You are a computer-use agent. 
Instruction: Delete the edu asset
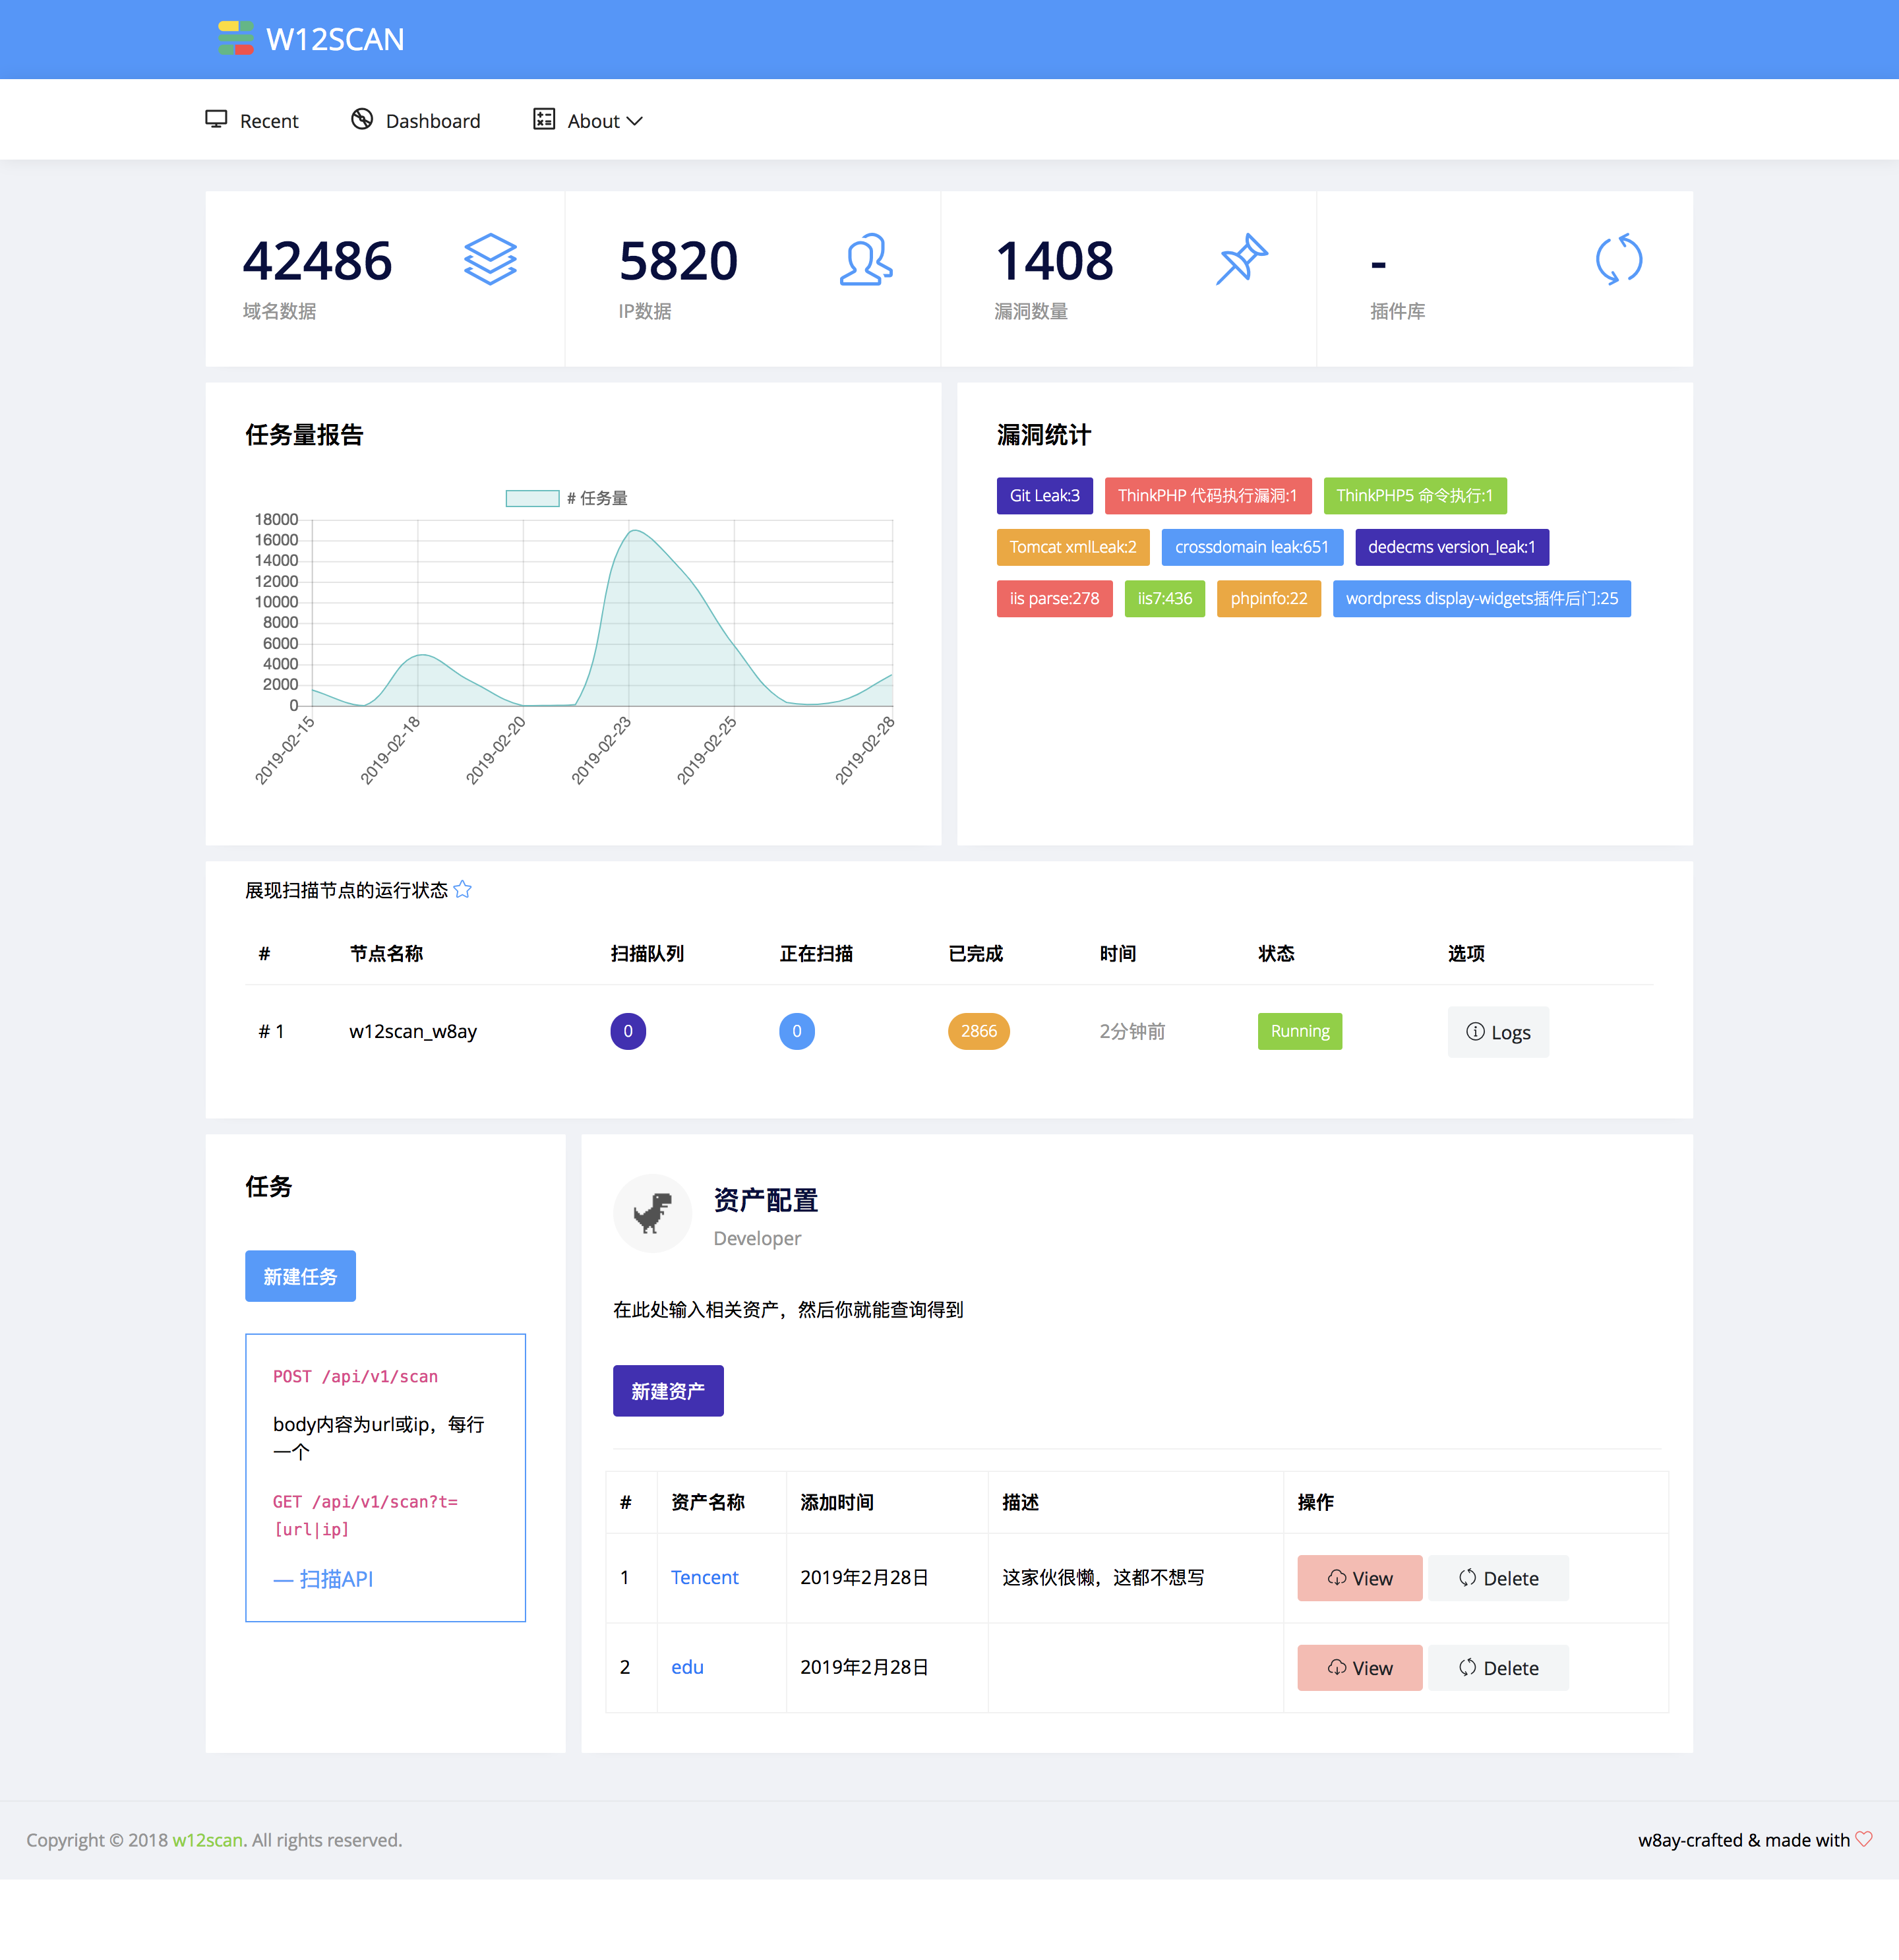1497,1668
